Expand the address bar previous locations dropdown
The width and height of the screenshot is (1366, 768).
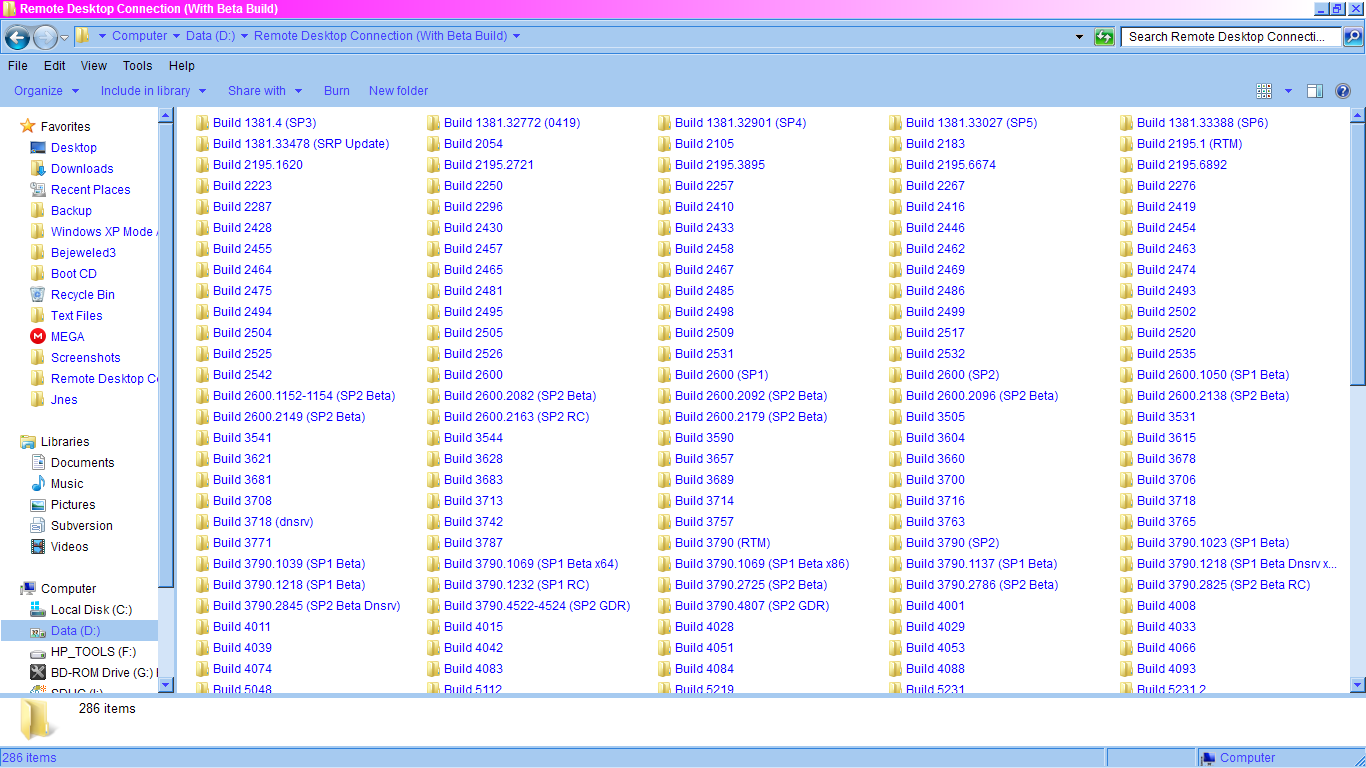click(x=1079, y=37)
